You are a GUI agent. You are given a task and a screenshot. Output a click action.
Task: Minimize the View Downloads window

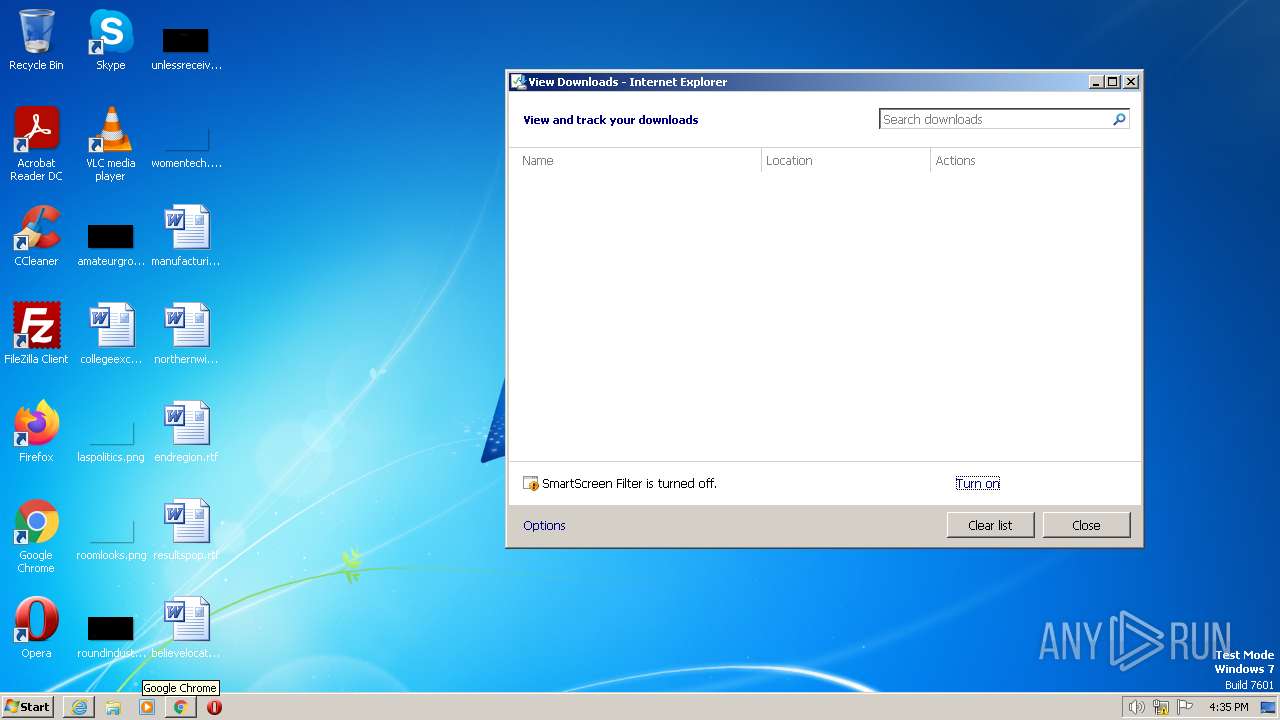click(1096, 82)
